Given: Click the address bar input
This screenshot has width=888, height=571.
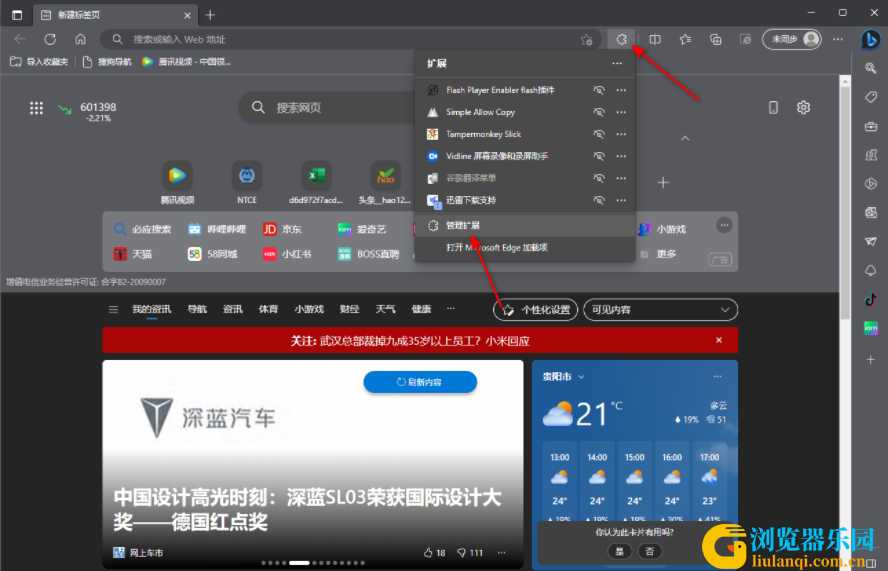Looking at the screenshot, I should coord(351,39).
